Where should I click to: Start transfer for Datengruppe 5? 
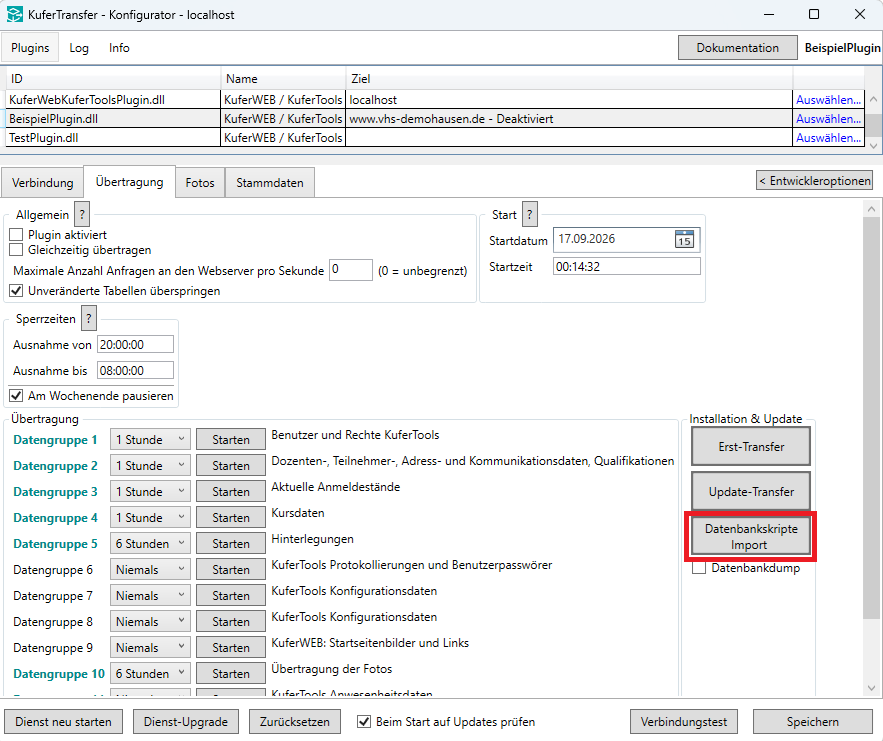tap(231, 543)
